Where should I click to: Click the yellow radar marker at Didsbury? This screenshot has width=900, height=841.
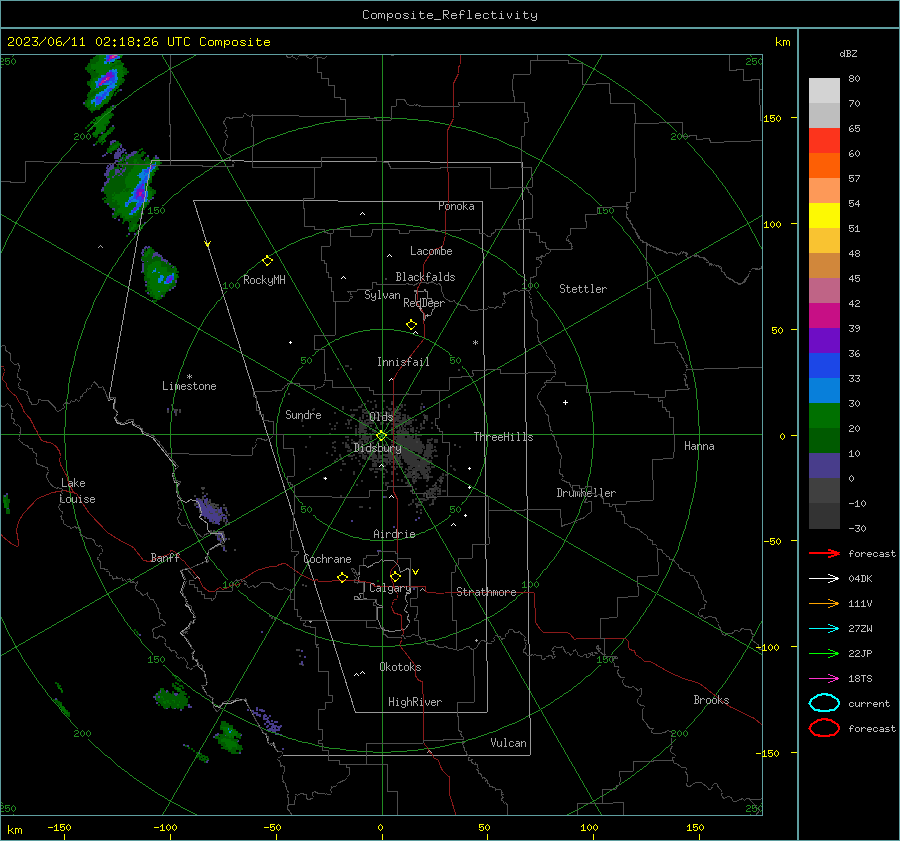click(x=381, y=436)
